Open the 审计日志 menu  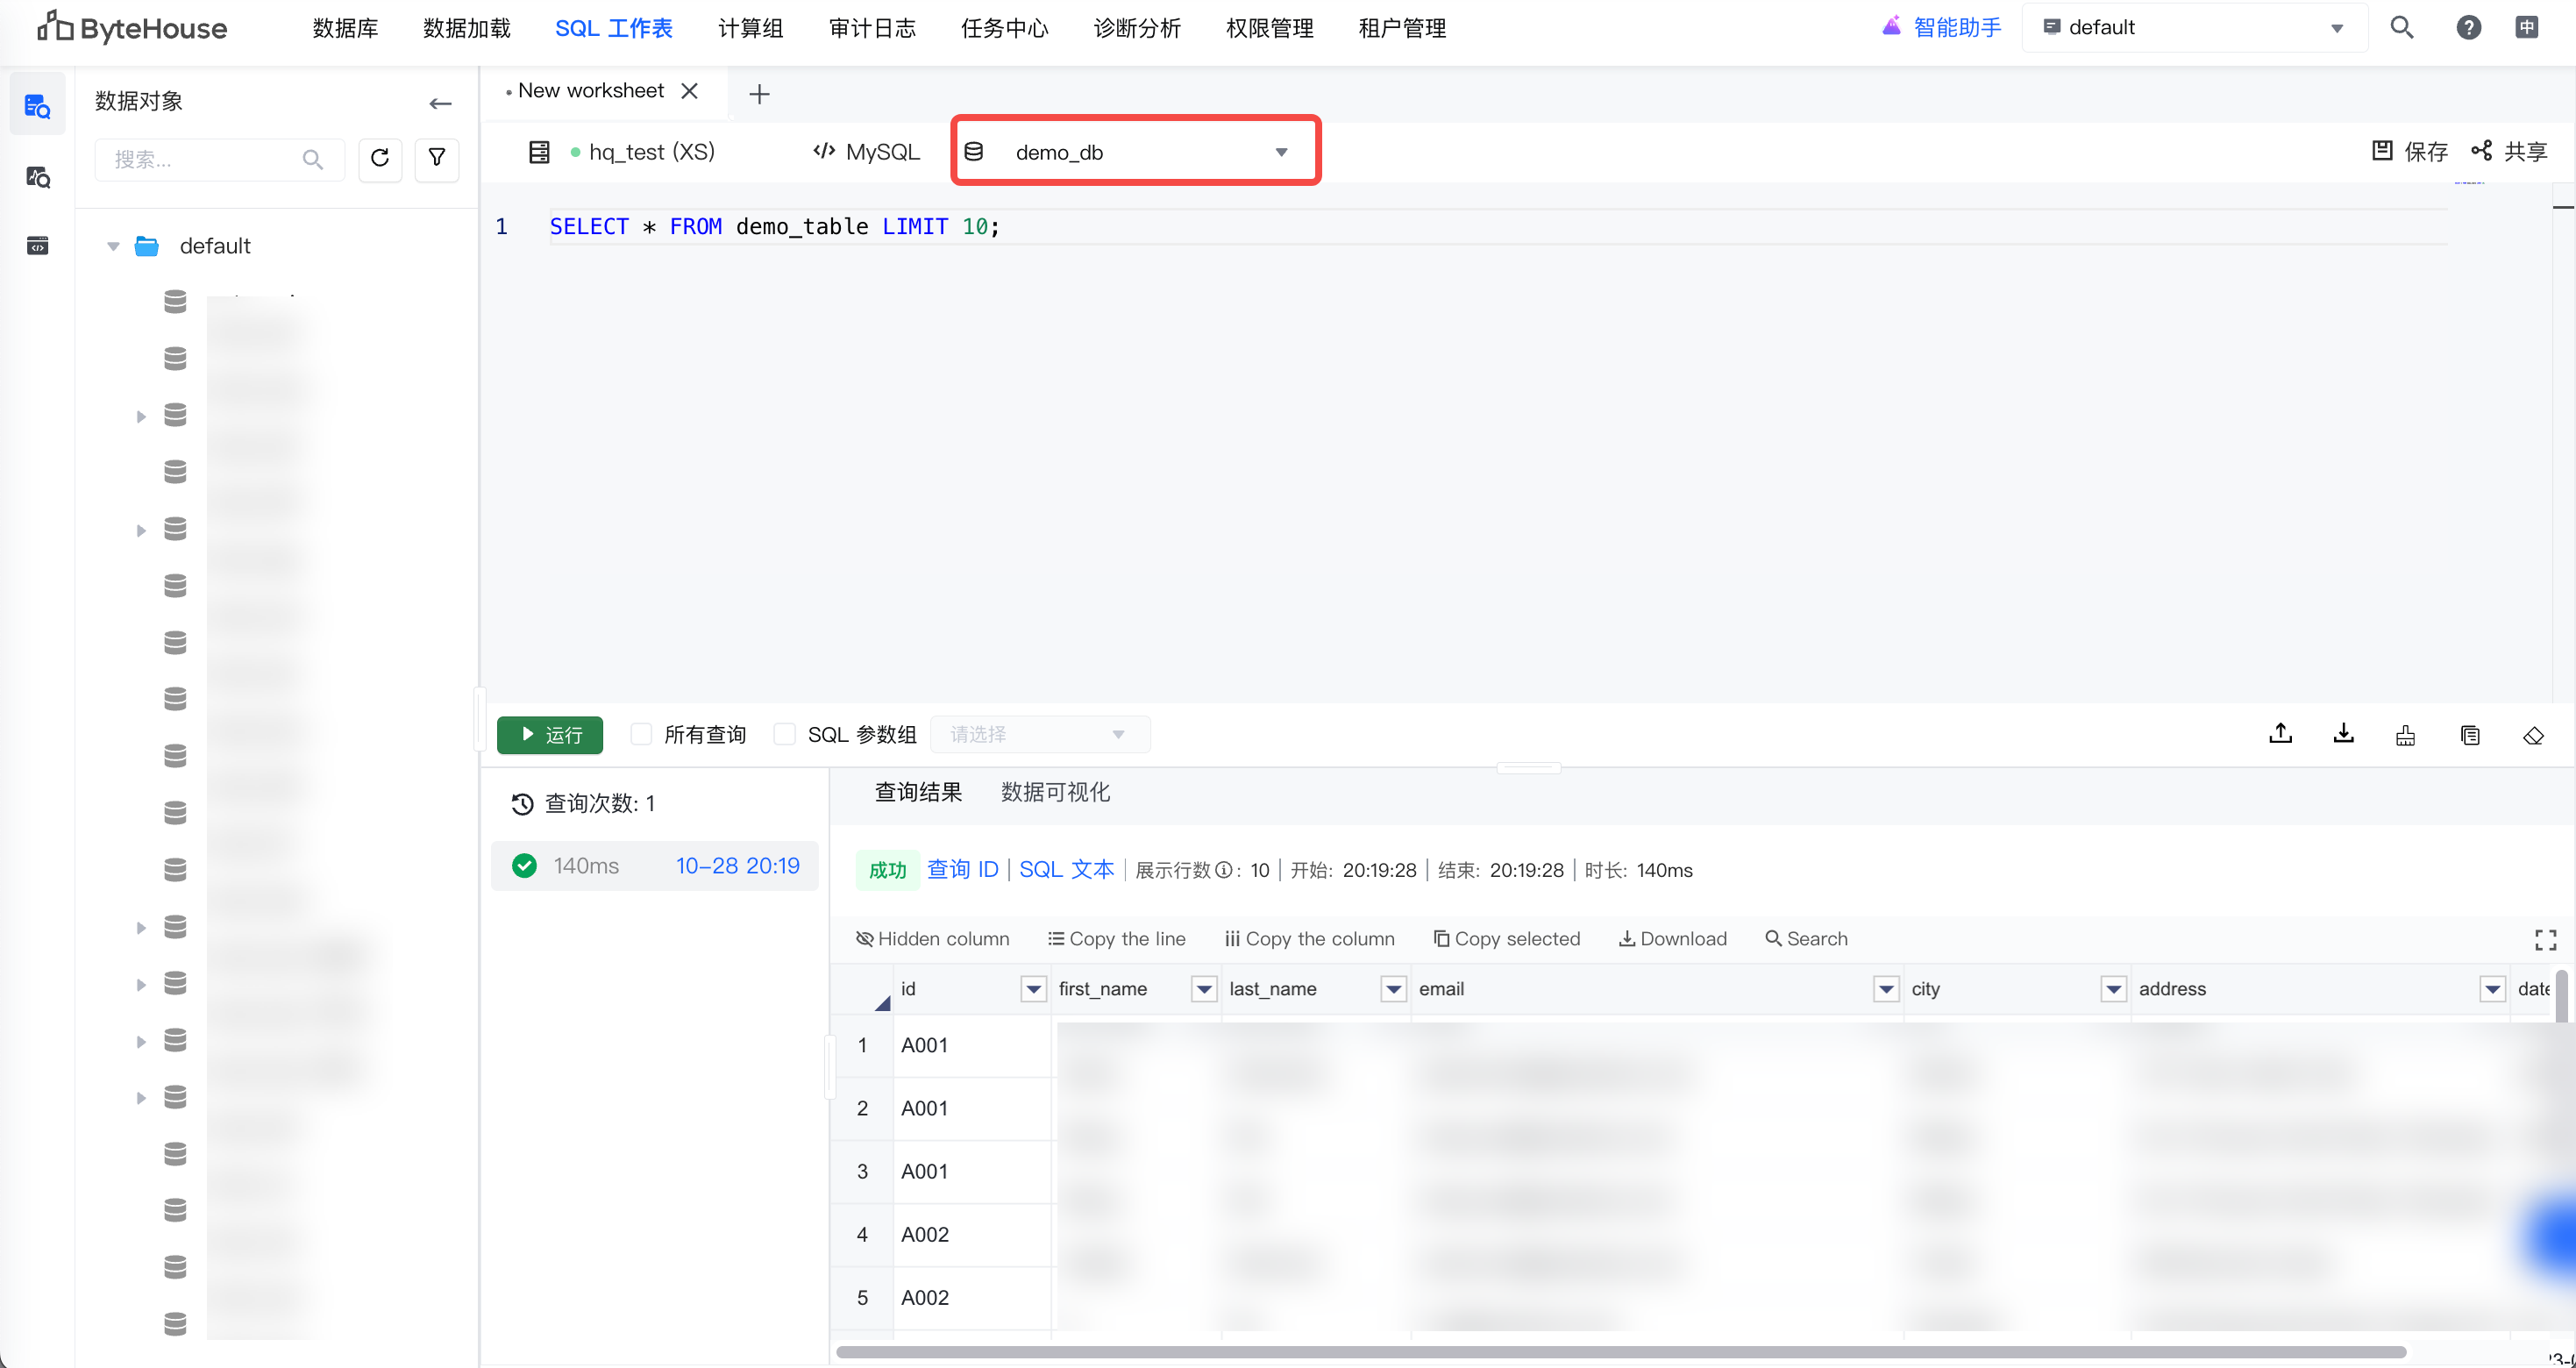872,28
